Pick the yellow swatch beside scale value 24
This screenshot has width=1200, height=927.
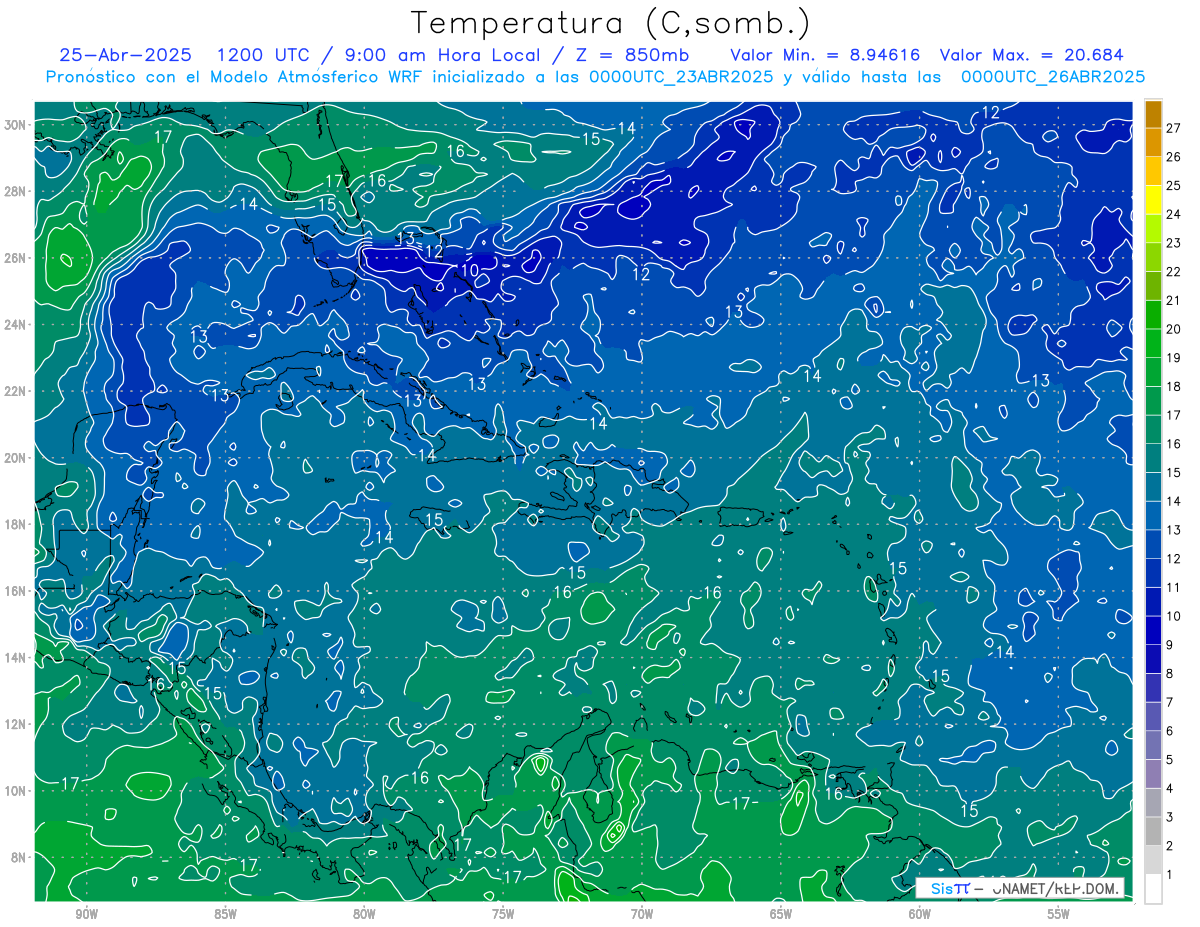pyautogui.click(x=1153, y=200)
